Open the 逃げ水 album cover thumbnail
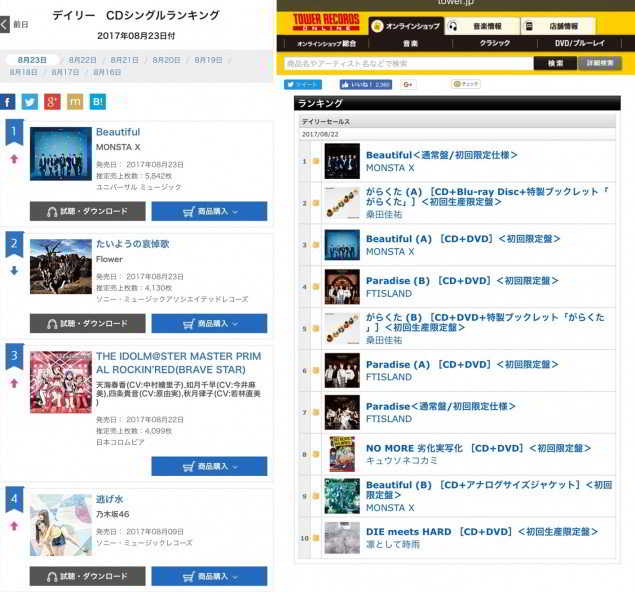 coord(61,525)
